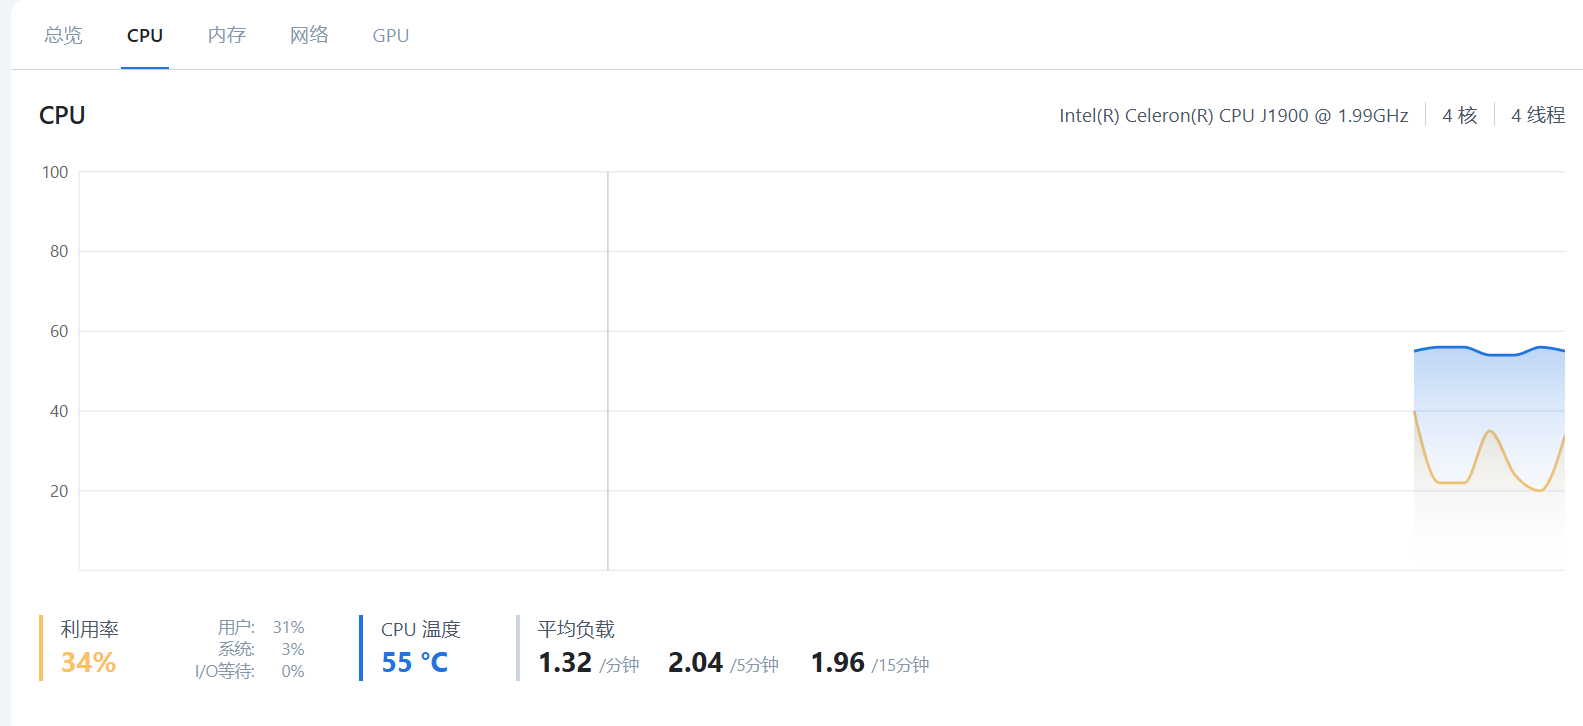Click the I/O等待 0% row

250,671
